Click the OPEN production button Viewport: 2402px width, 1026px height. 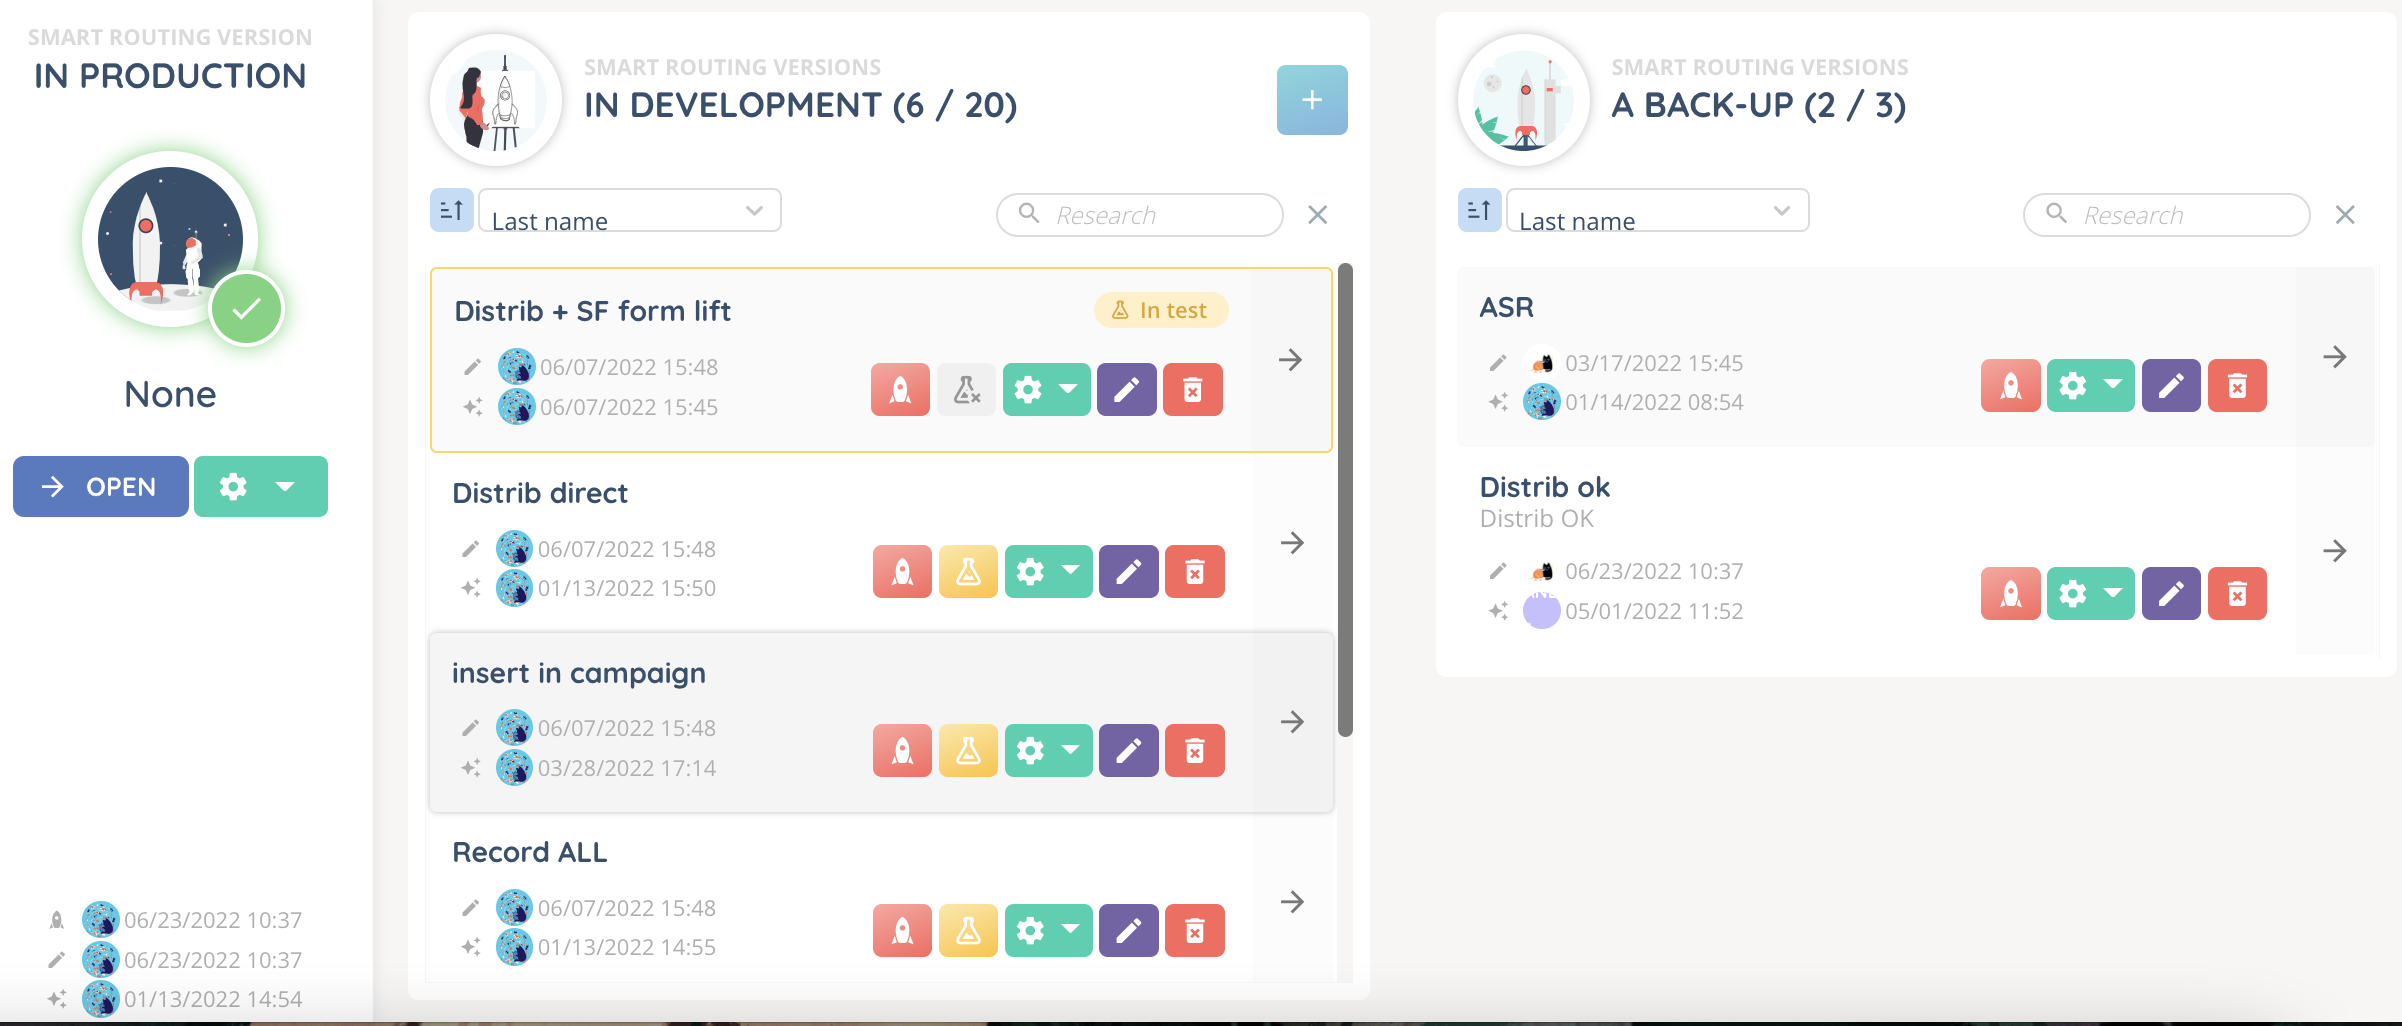click(101, 487)
